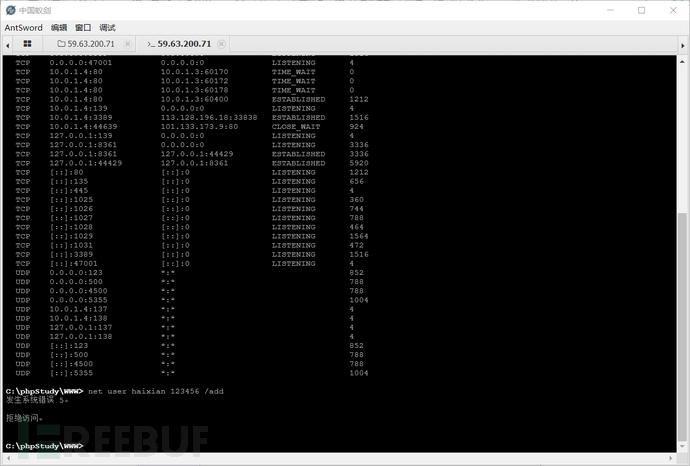Click the address 10.0.1.4:3389

pyautogui.click(x=81, y=117)
